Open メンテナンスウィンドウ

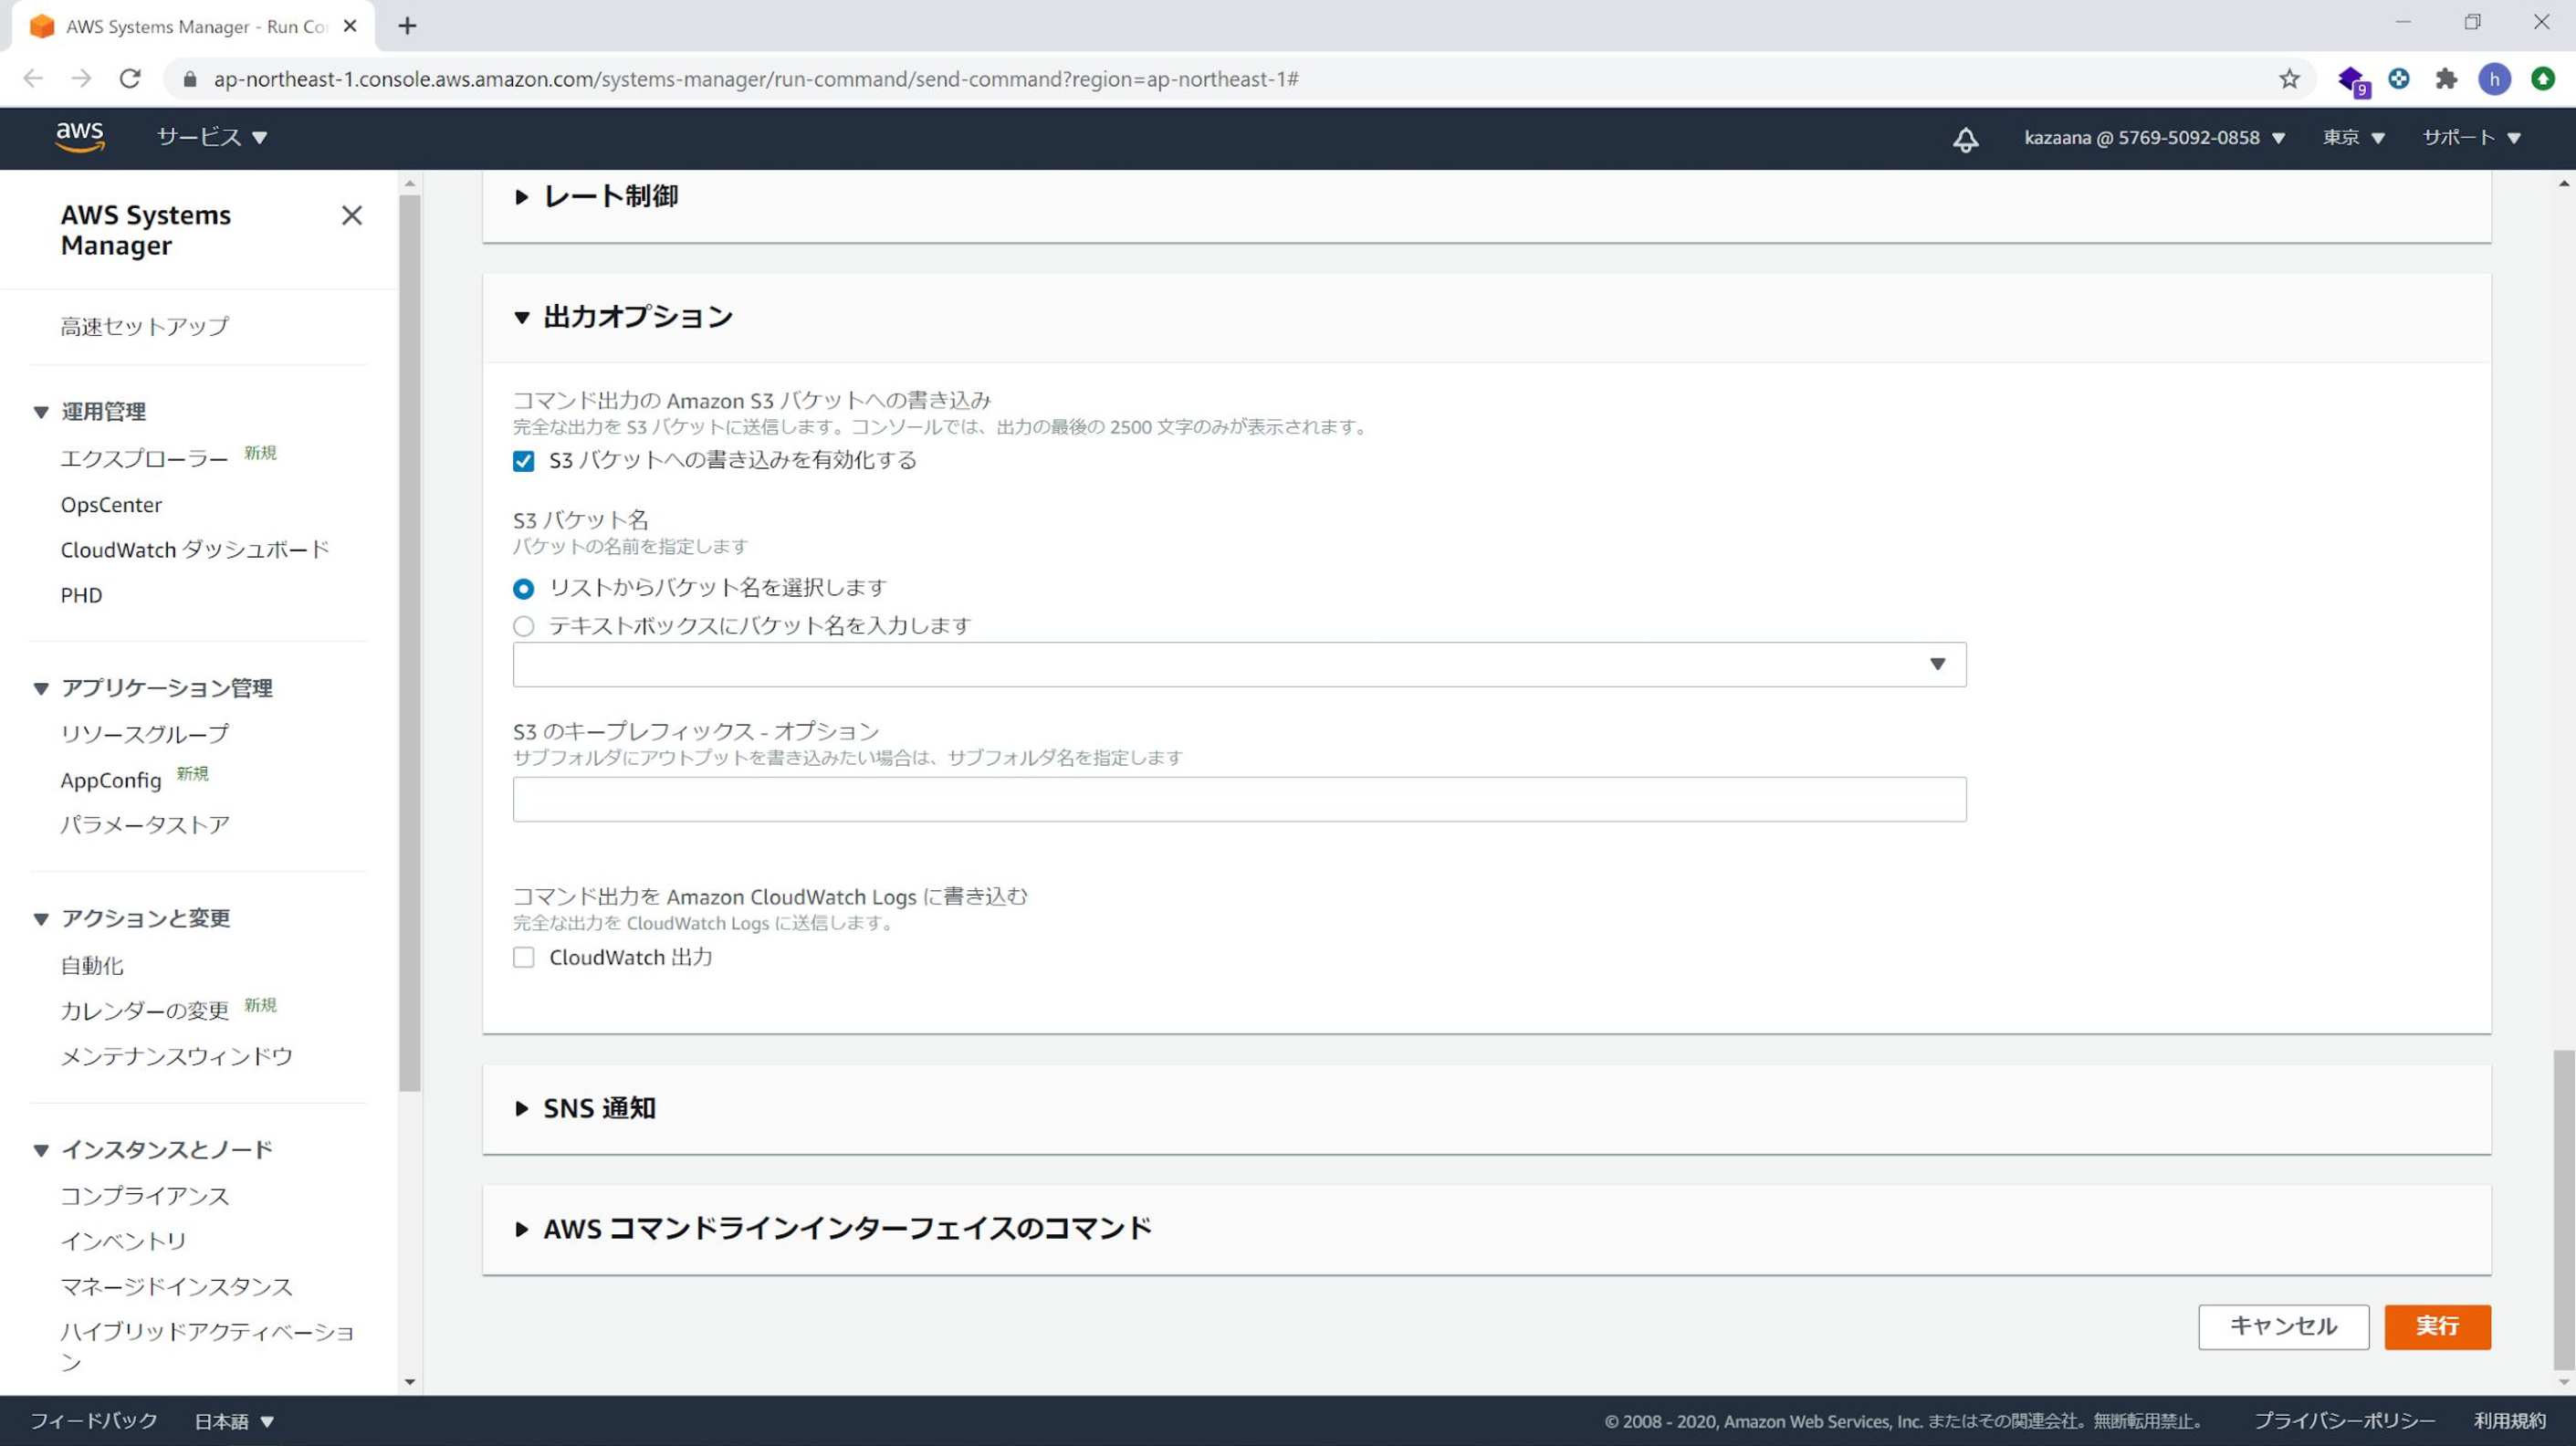(176, 1057)
